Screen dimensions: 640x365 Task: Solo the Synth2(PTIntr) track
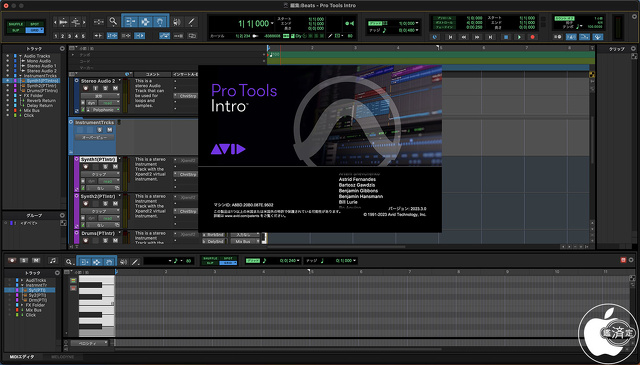tap(105, 203)
